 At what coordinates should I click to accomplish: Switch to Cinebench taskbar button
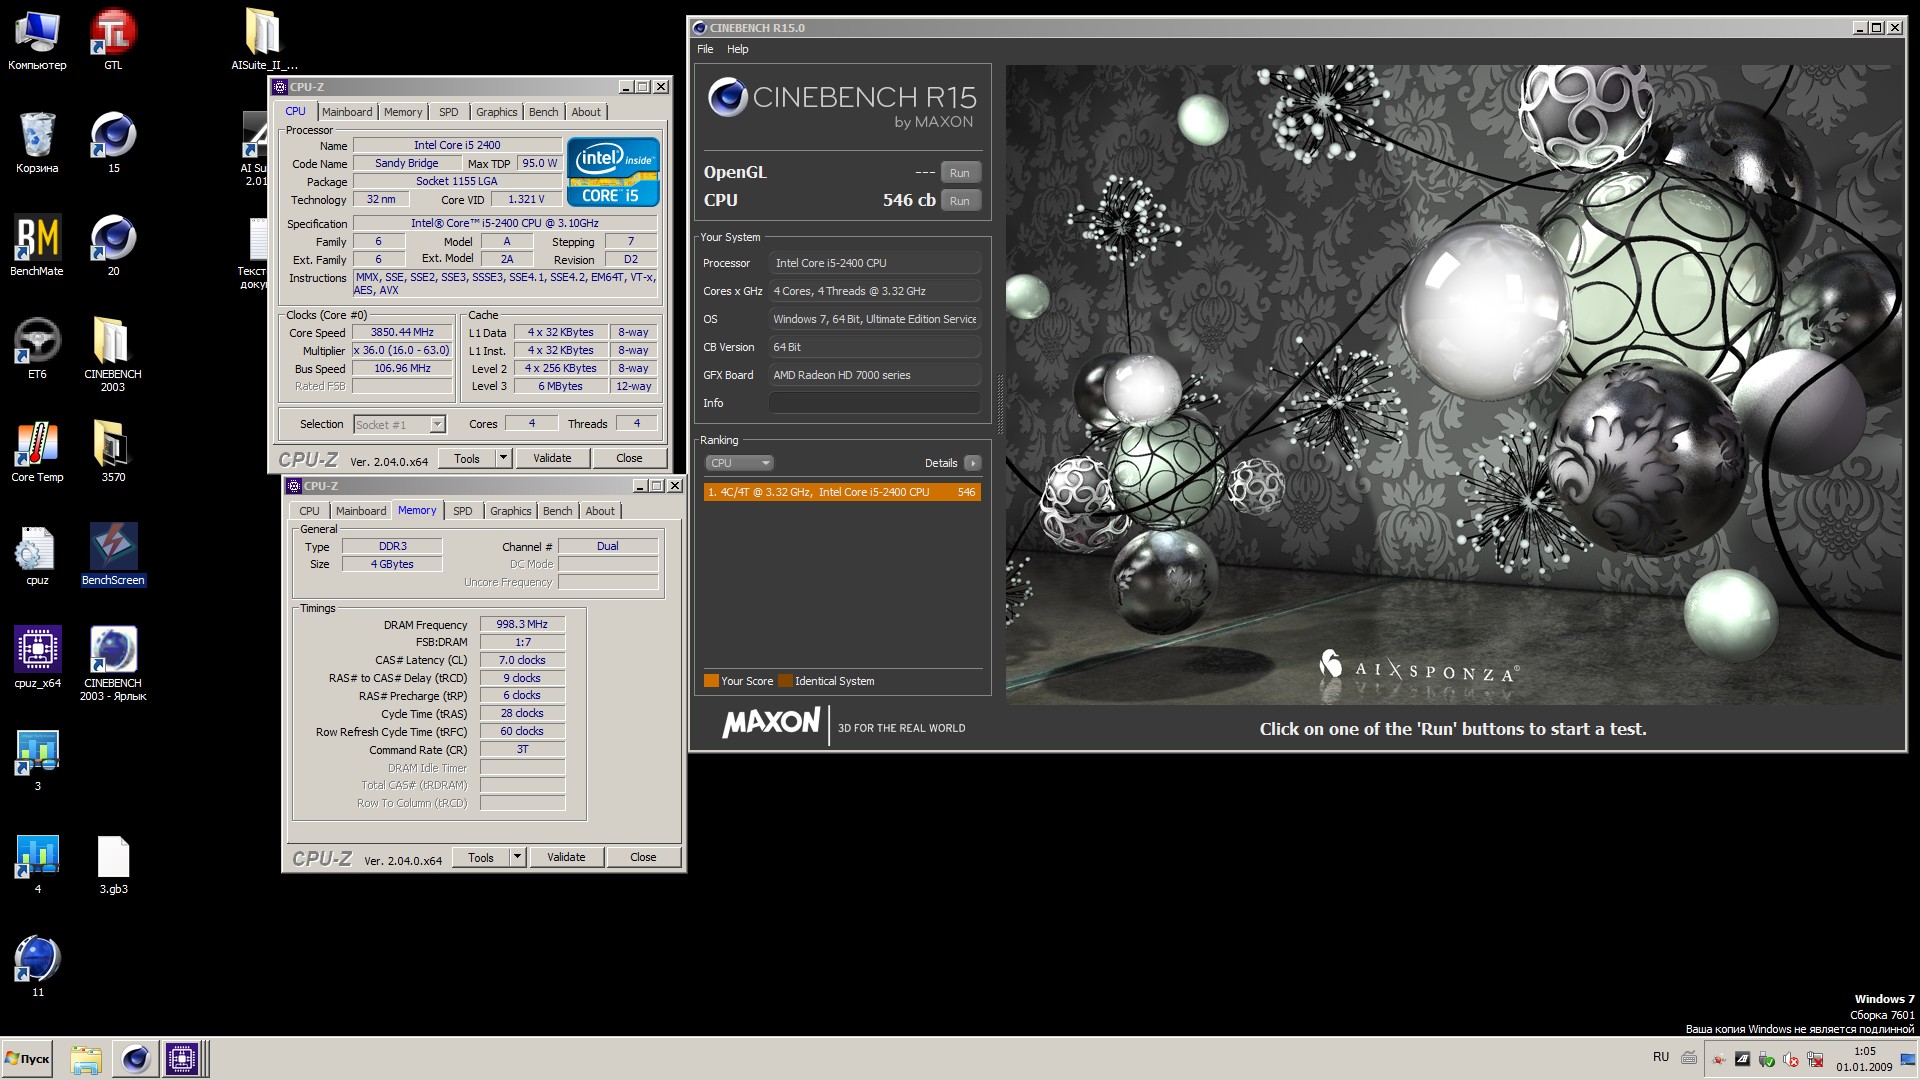[135, 1059]
